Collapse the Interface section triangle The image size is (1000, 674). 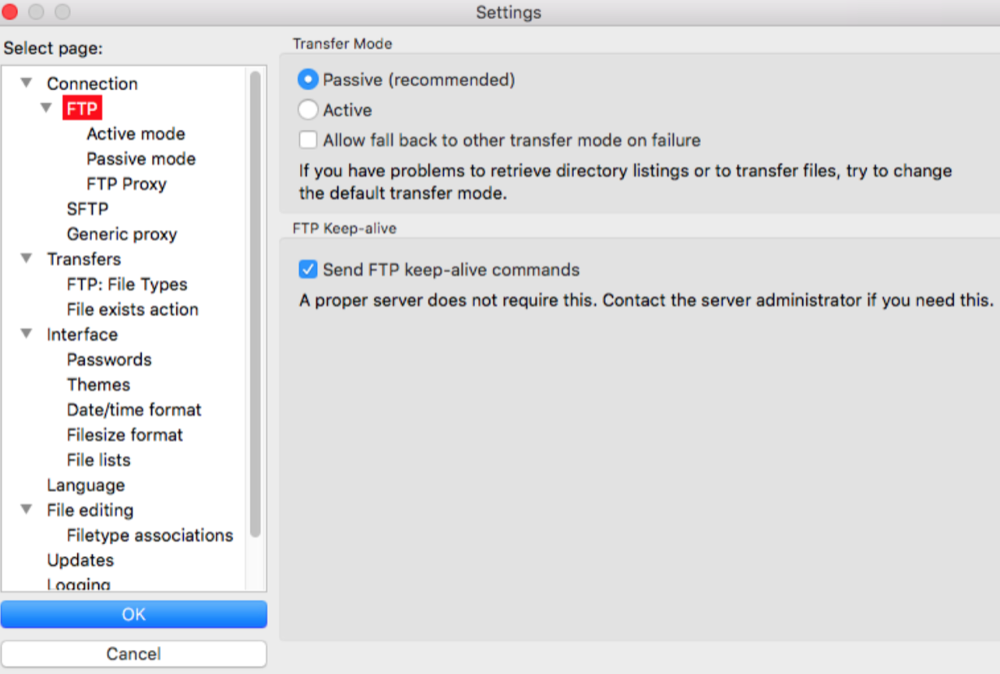coord(26,333)
